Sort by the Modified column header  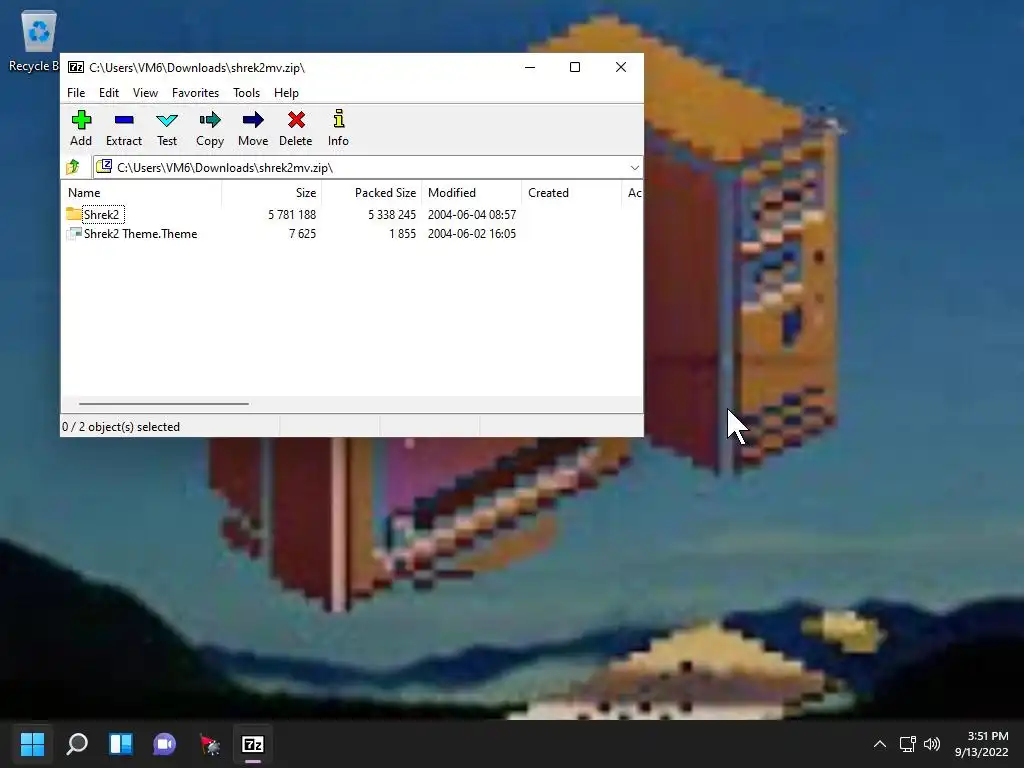coord(472,193)
